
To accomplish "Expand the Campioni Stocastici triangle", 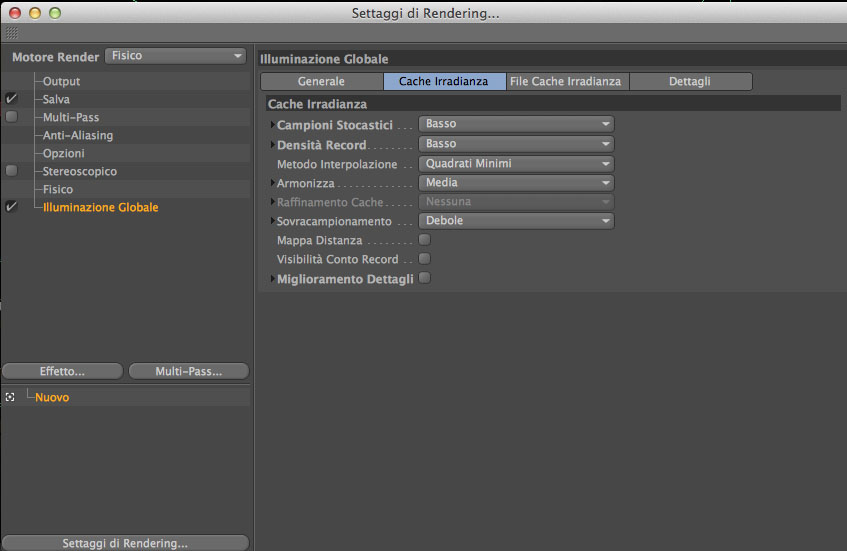I will (272, 125).
